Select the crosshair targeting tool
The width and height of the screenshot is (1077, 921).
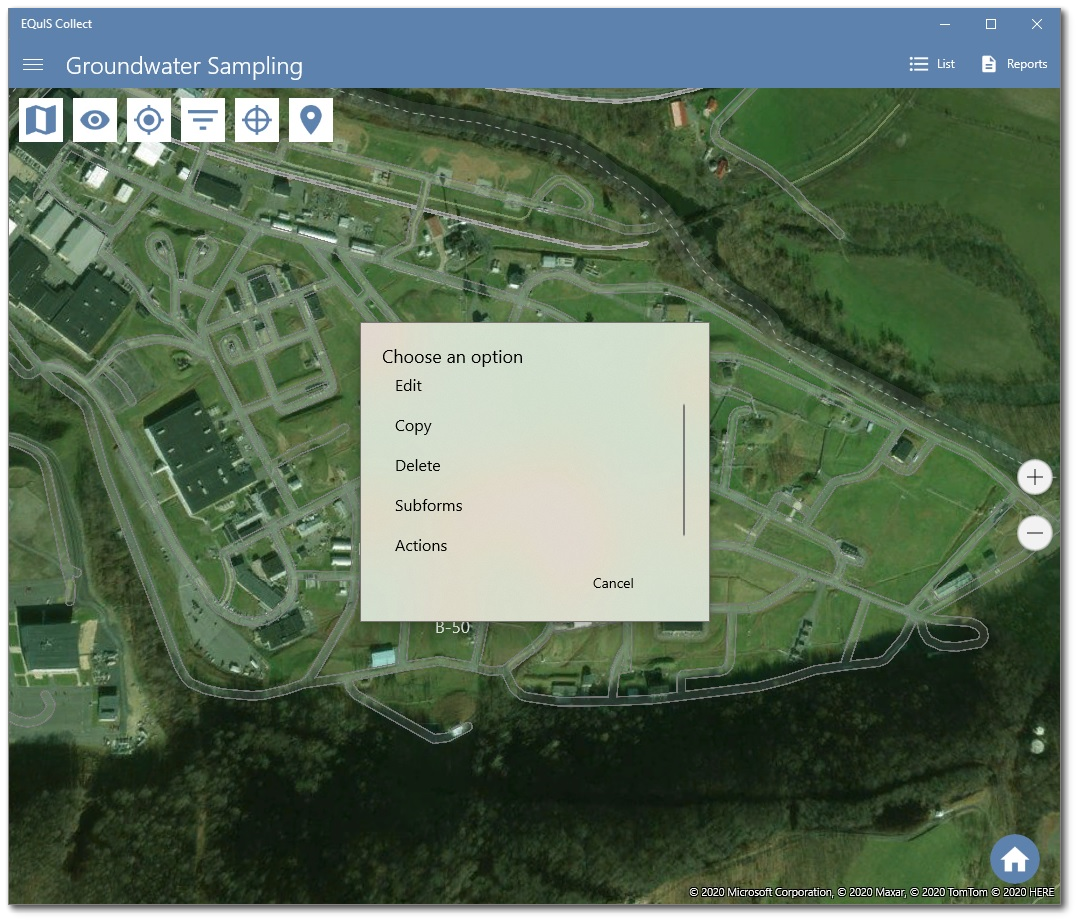click(256, 119)
